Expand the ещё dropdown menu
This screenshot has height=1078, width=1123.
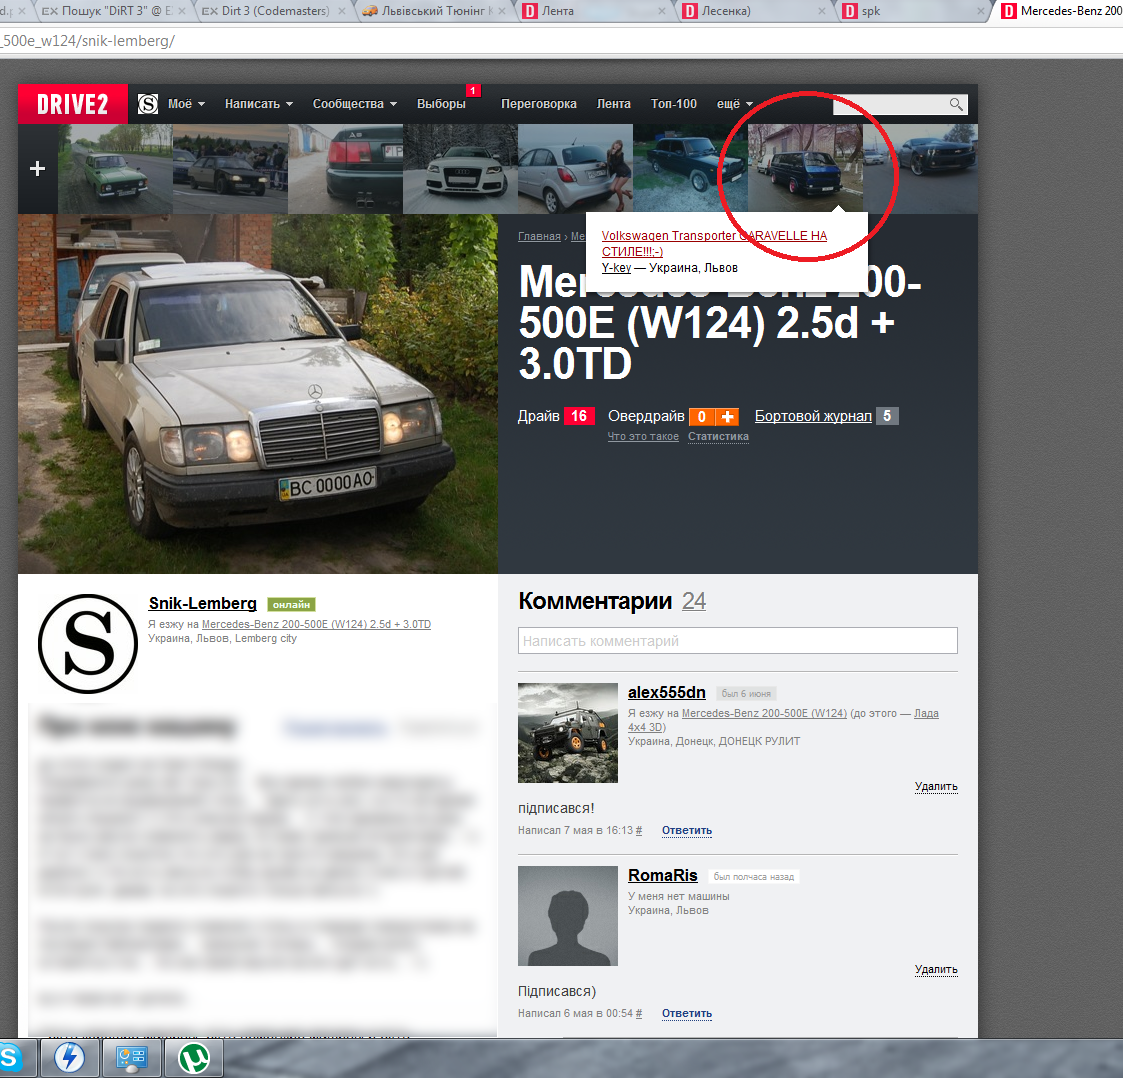[x=735, y=104]
